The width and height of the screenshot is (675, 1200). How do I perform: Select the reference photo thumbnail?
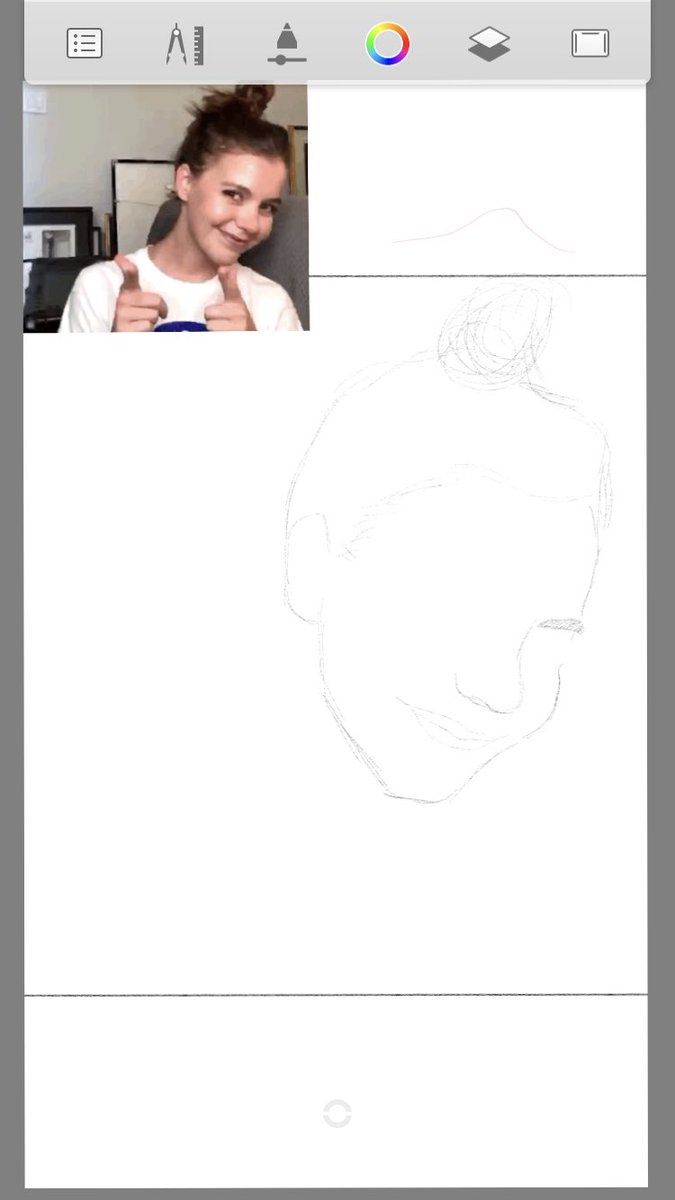[x=166, y=208]
